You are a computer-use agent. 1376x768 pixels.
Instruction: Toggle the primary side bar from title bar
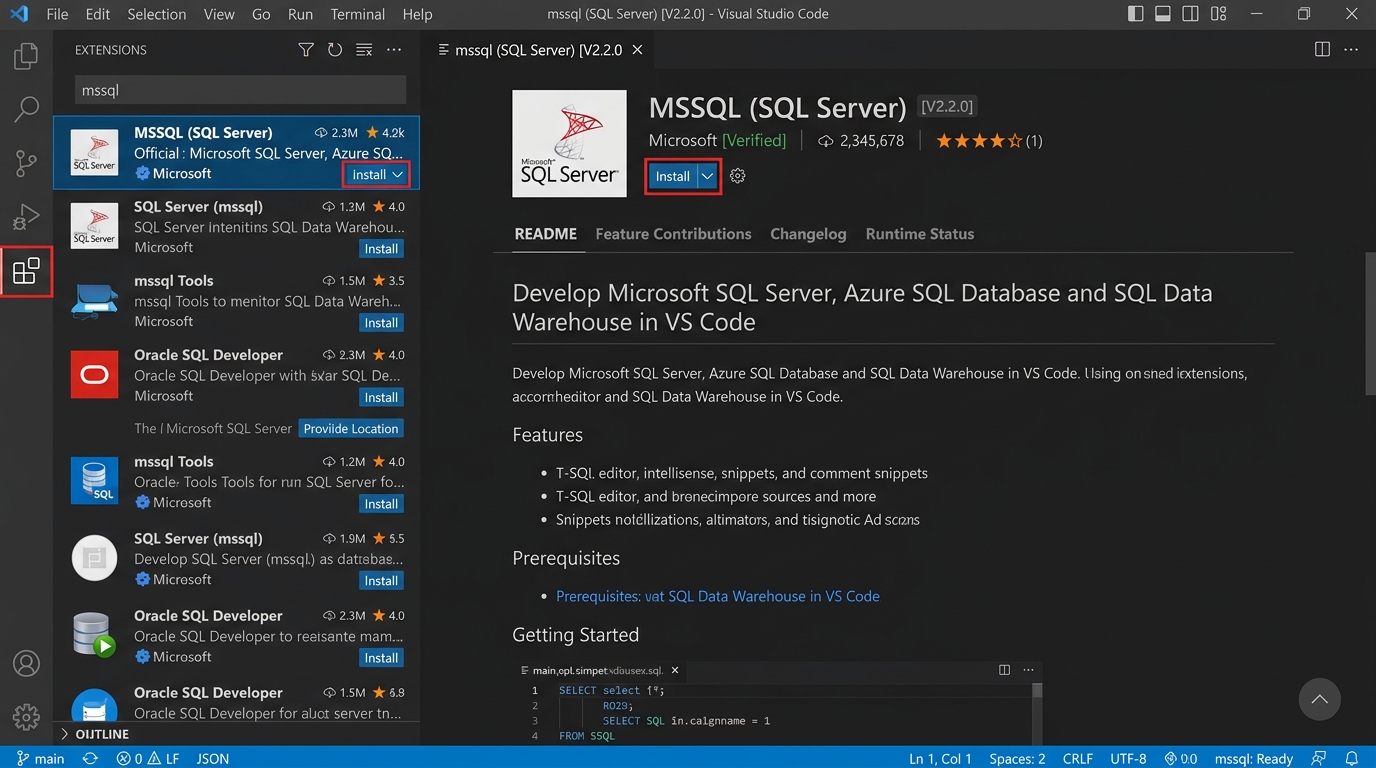point(1136,14)
